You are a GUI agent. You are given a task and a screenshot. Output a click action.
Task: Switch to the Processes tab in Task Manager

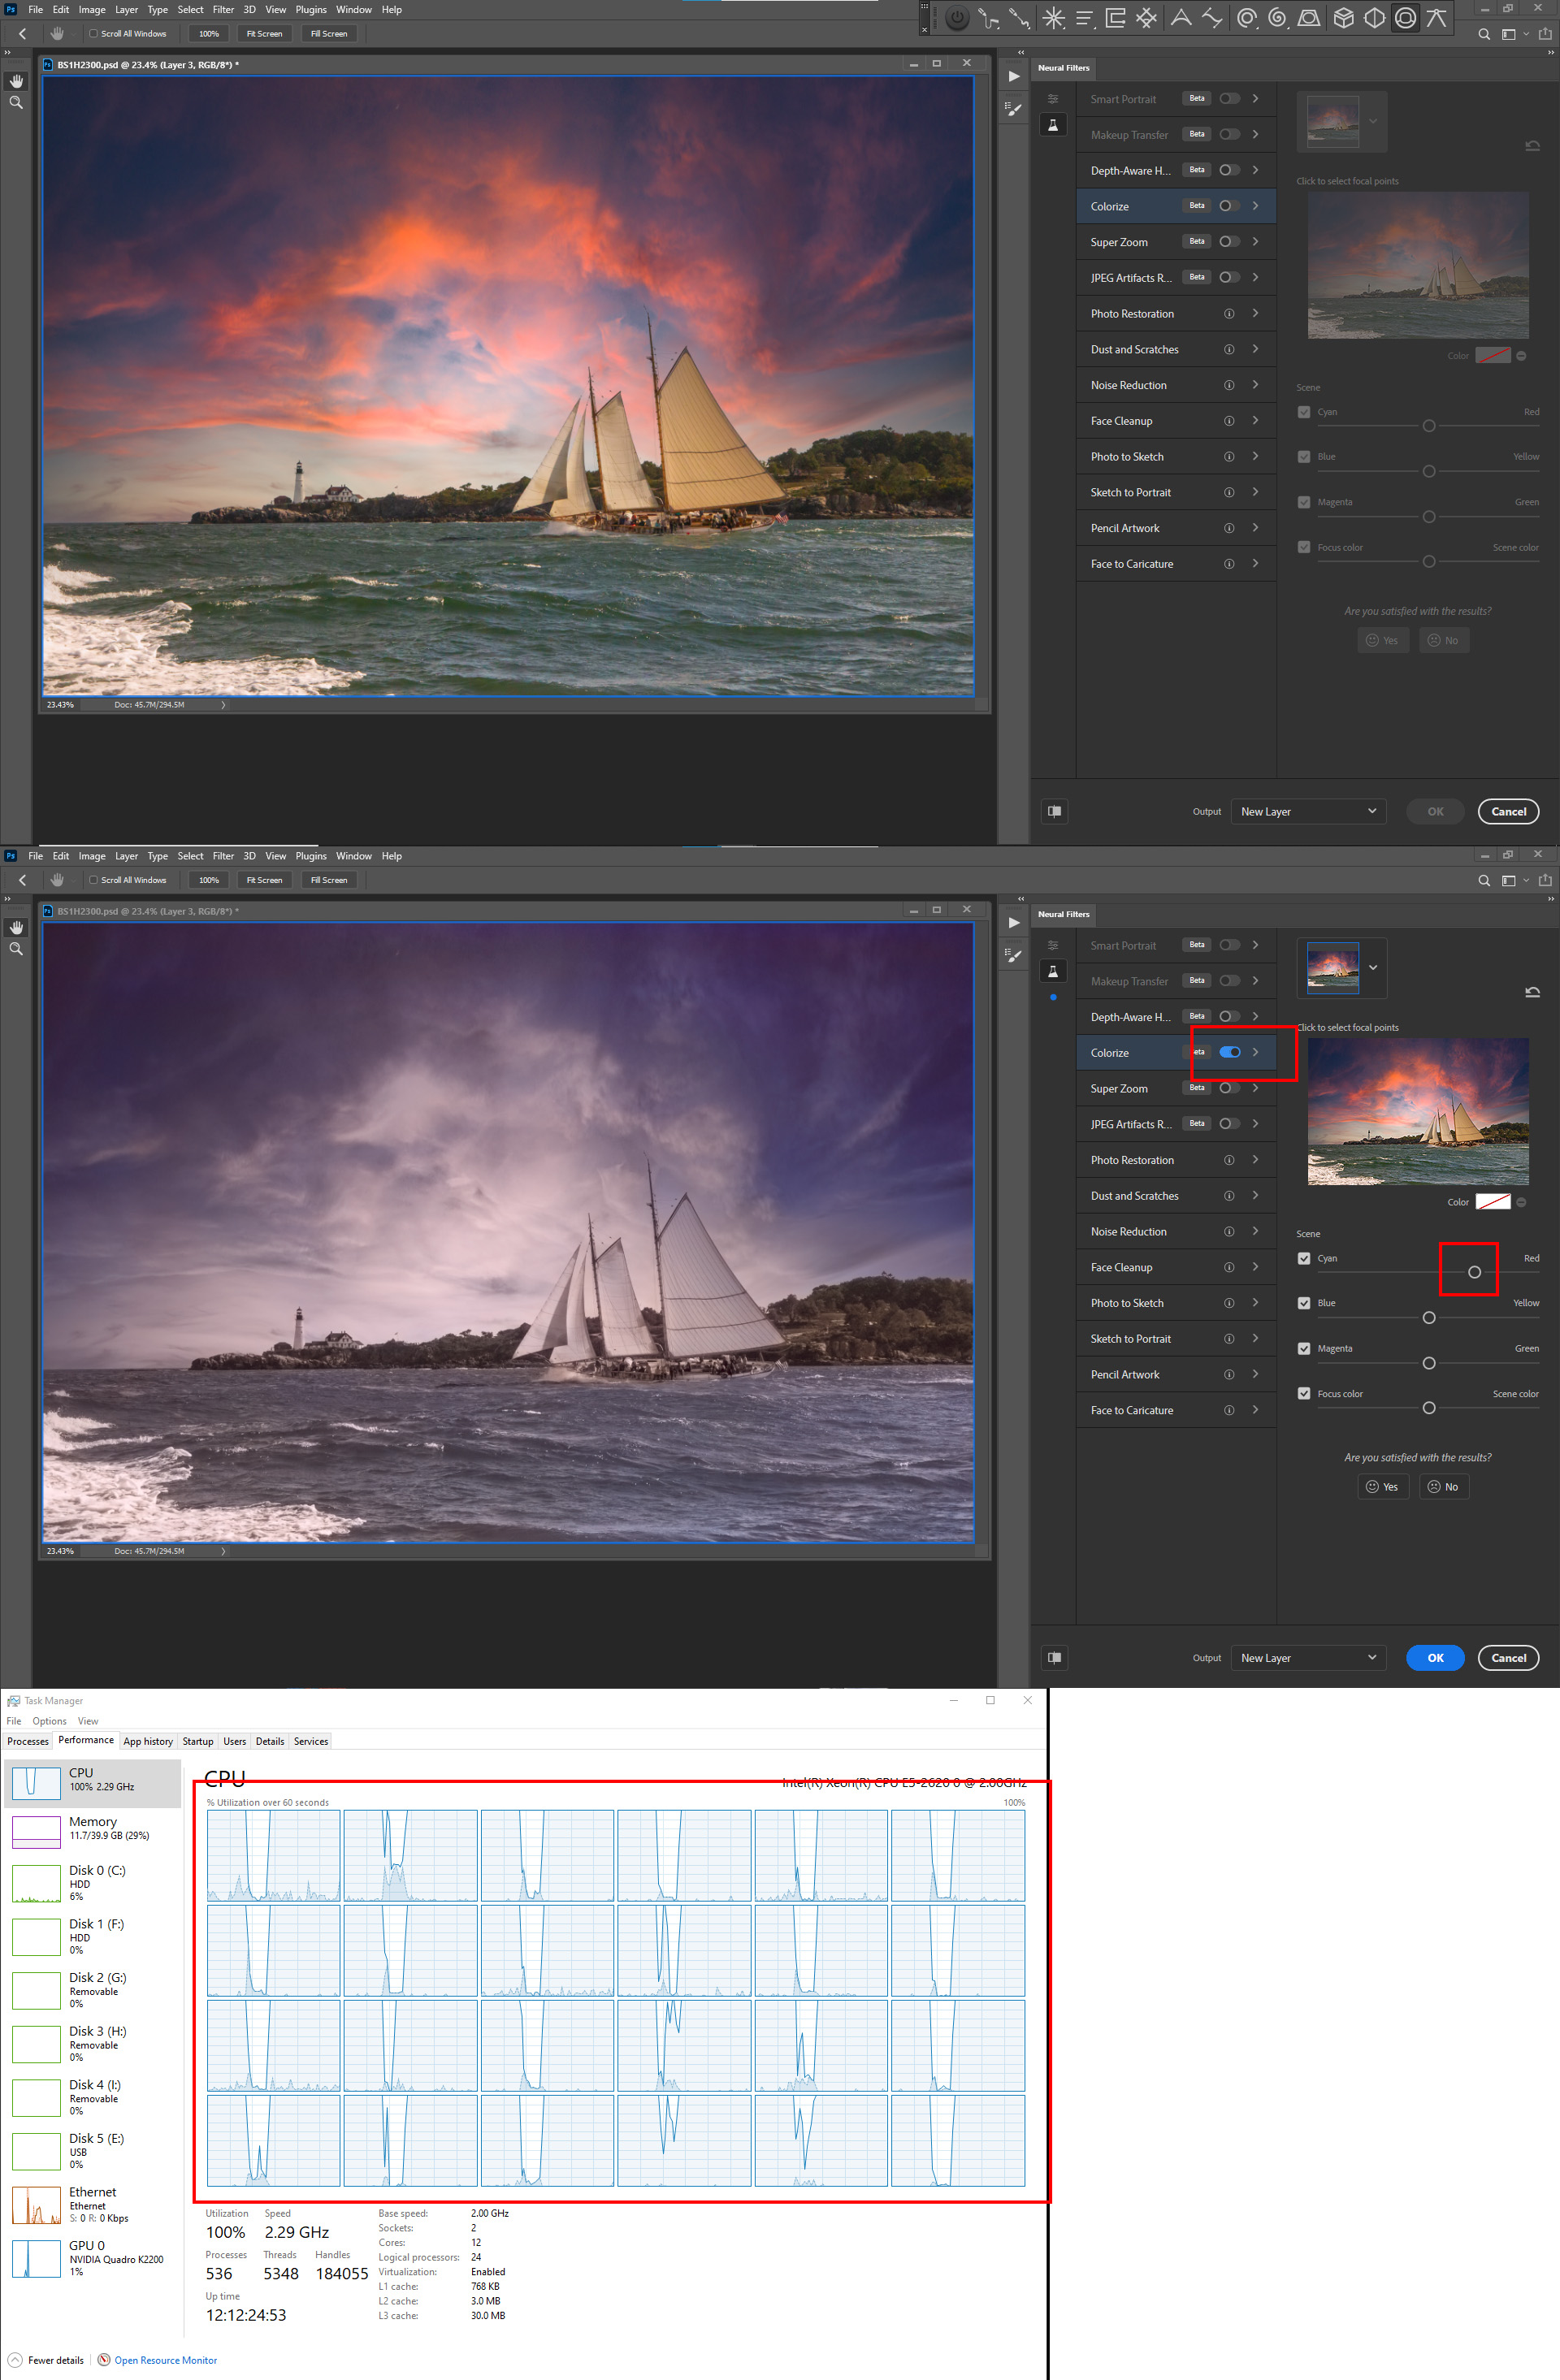28,1741
